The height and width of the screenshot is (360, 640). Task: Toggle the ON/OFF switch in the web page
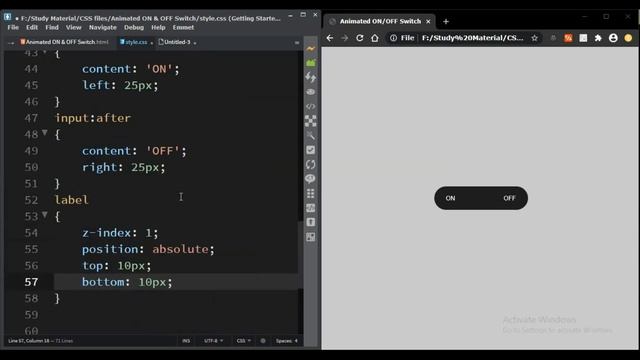481,198
